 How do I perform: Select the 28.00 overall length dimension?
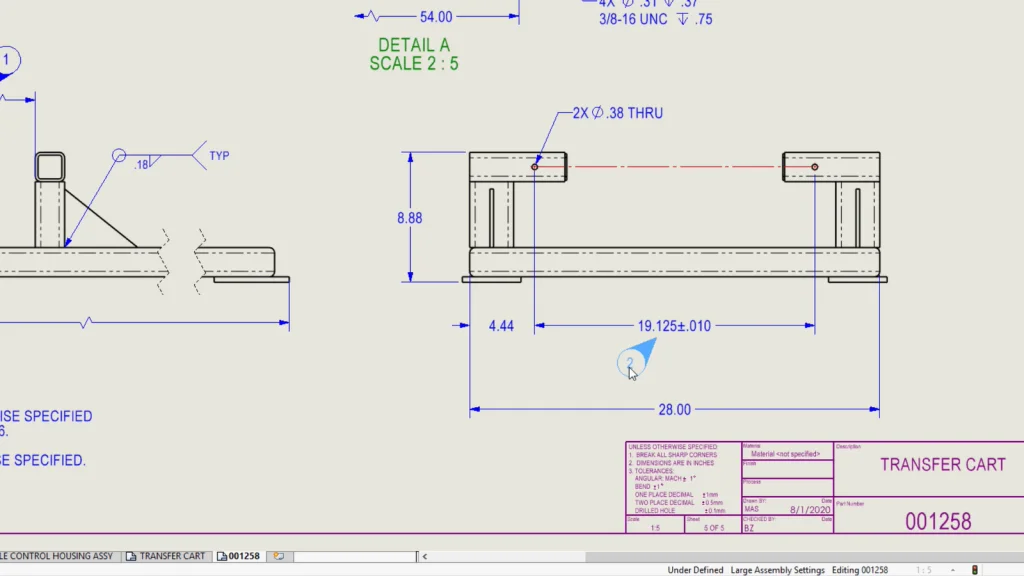click(674, 409)
